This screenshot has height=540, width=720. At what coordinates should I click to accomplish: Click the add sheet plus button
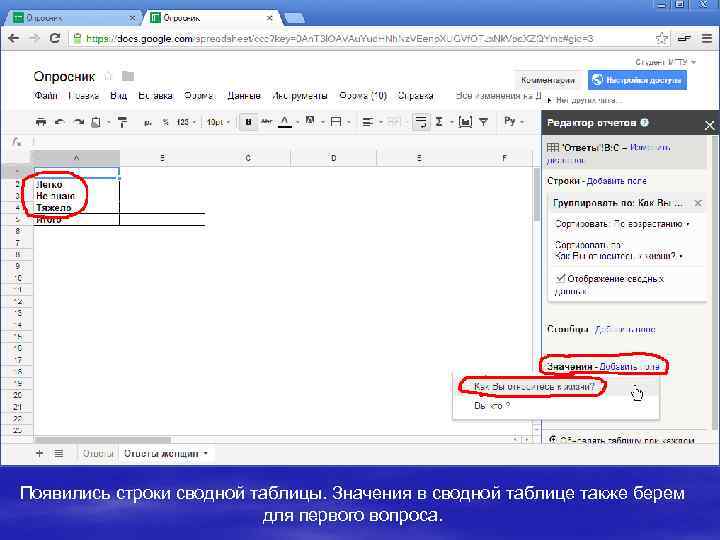click(39, 453)
